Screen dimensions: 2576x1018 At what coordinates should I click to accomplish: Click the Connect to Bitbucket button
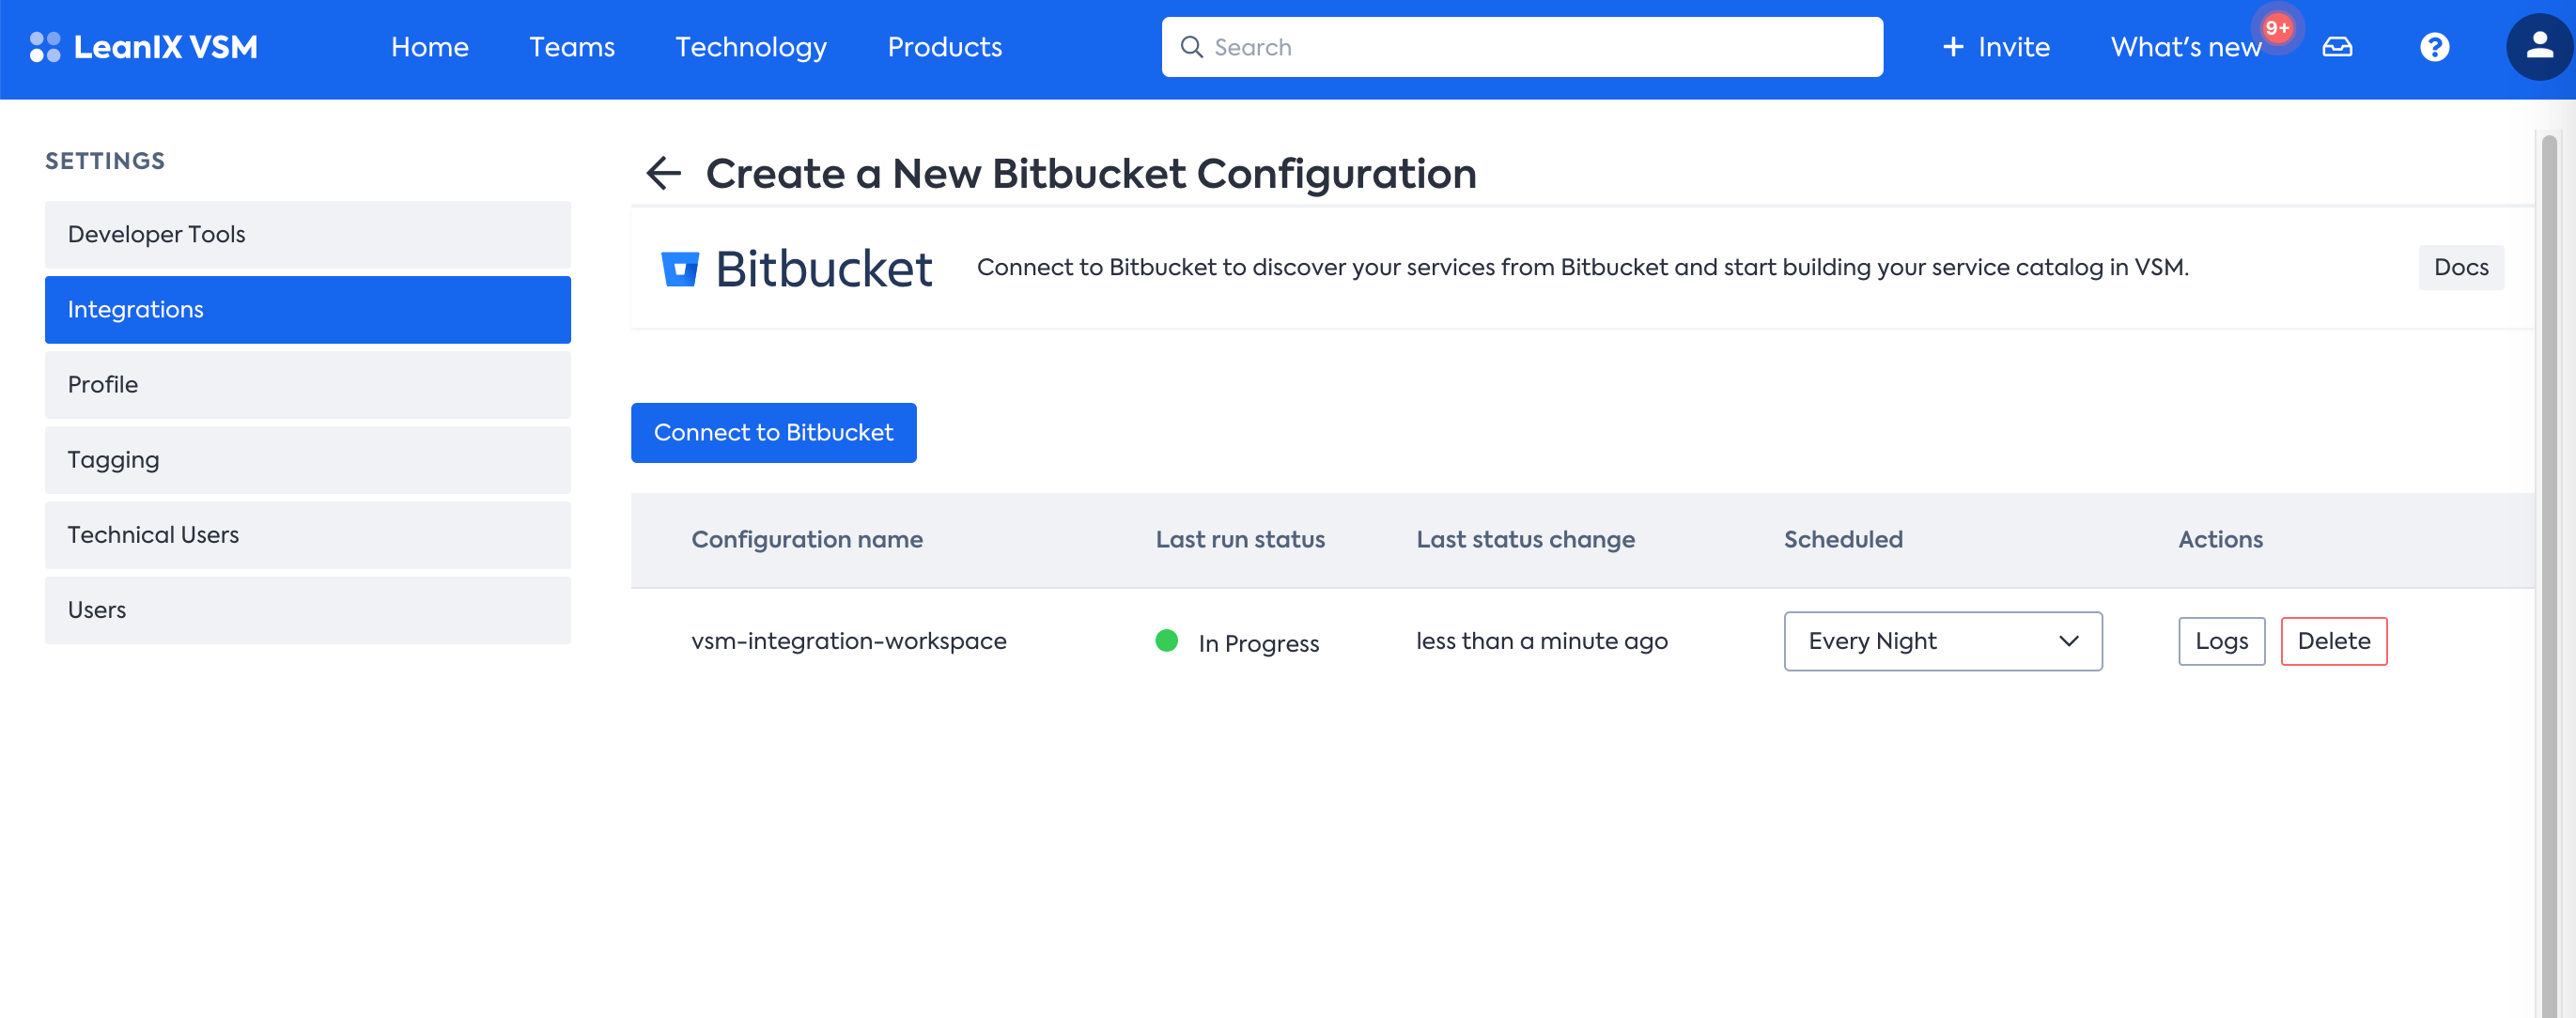773,432
